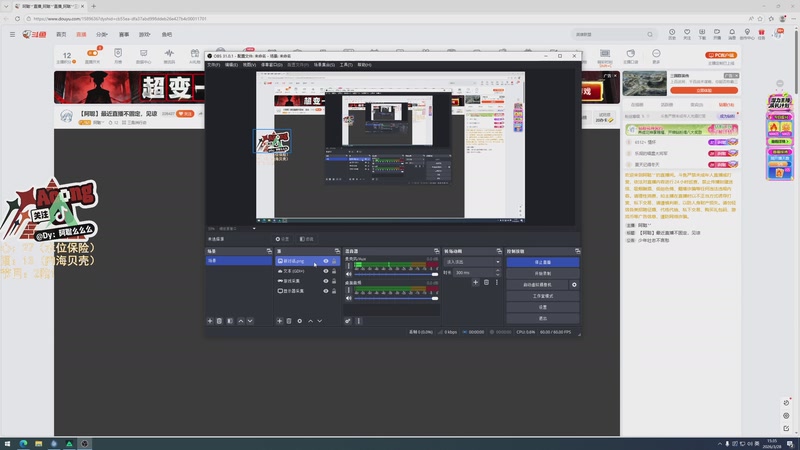Open the audio mixer toolbar three-dot menu
Viewport: 800px width, 450px height.
[x=359, y=321]
